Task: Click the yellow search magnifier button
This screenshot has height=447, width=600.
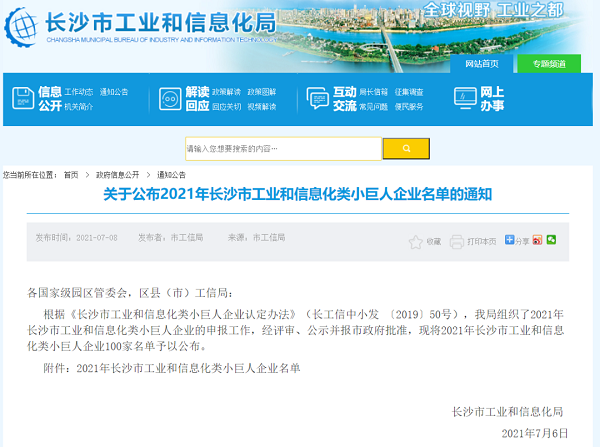Action: (408, 149)
